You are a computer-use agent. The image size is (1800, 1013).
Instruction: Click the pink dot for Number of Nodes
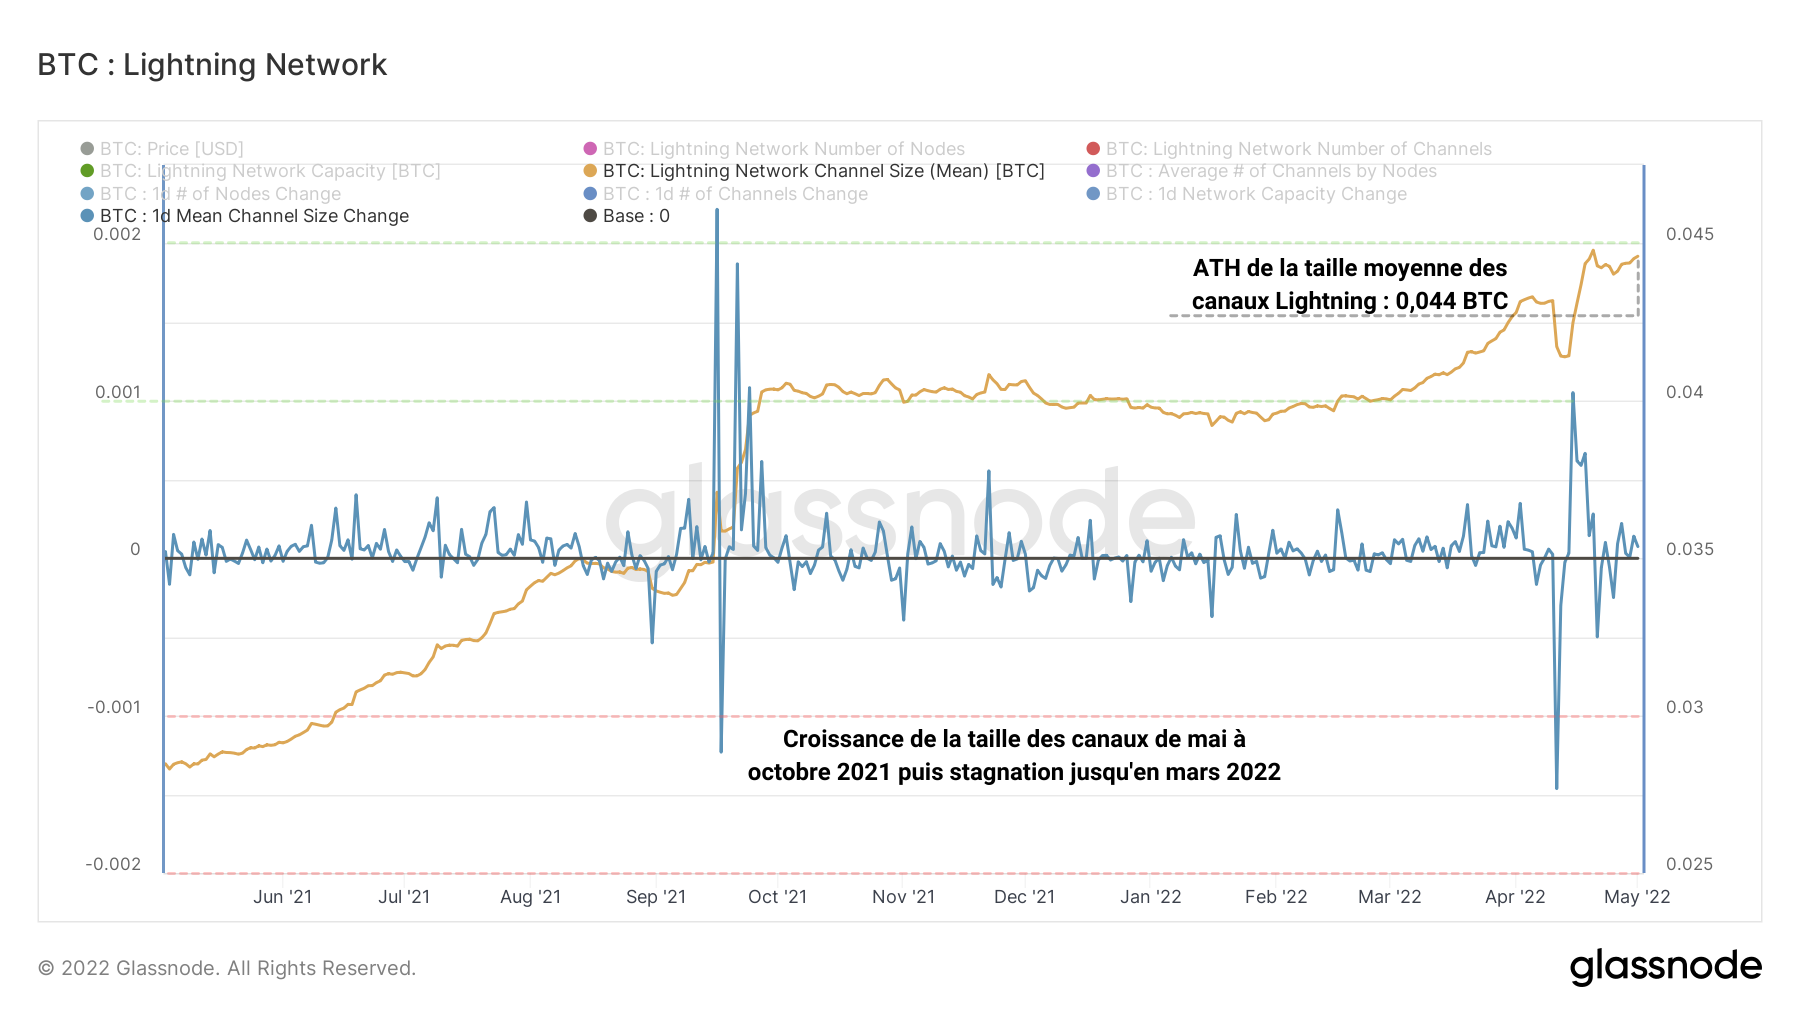tap(590, 149)
